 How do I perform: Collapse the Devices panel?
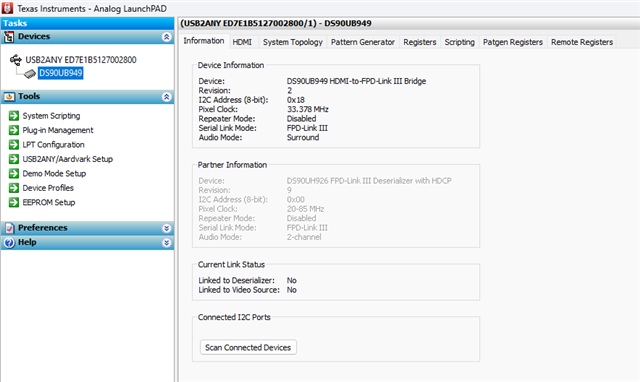click(167, 37)
